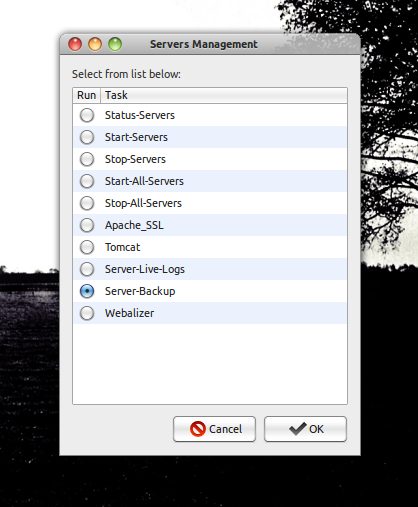Select the Apache_SSL radio button

(87, 225)
